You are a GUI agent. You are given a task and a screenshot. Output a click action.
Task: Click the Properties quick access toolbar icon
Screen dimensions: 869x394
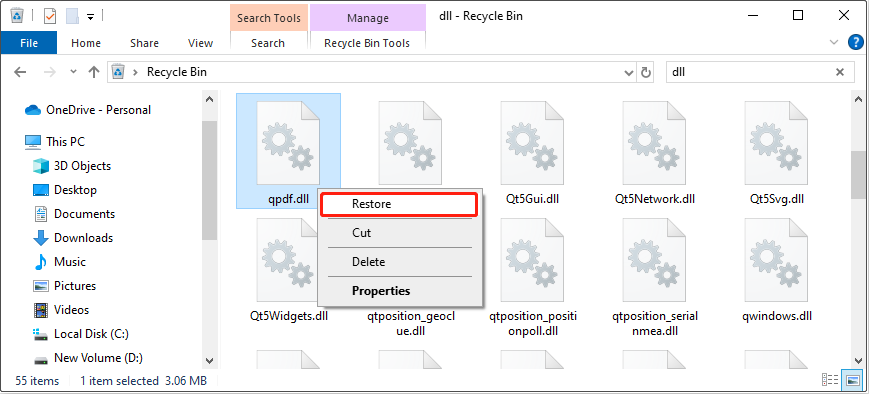coord(50,16)
